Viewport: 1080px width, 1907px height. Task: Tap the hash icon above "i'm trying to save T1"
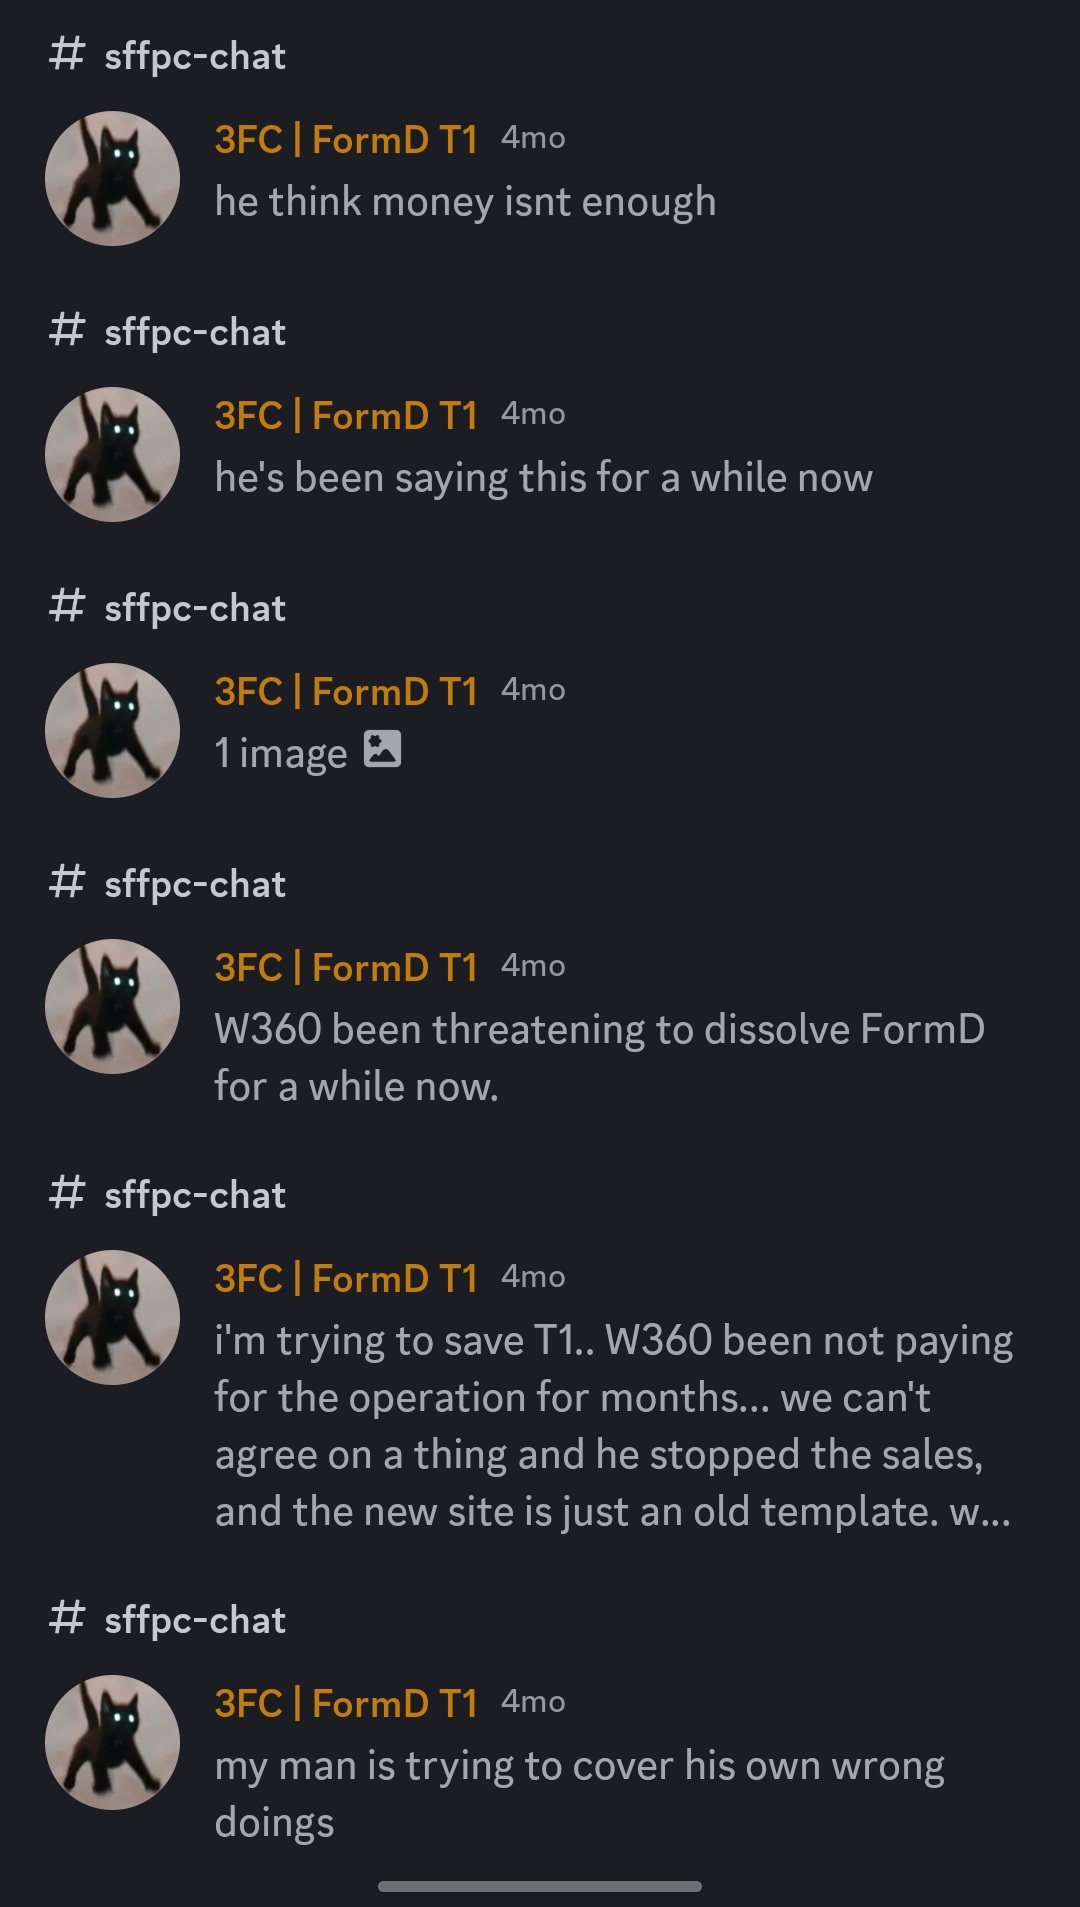pyautogui.click(x=67, y=1194)
